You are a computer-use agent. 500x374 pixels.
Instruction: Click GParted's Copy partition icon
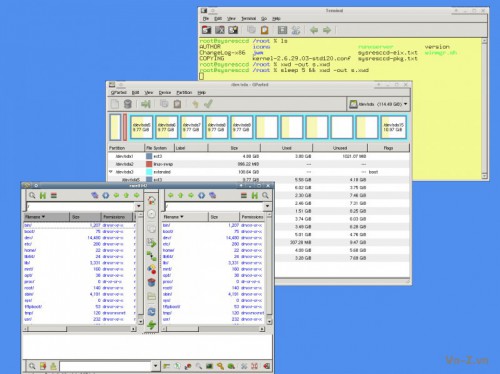(164, 104)
